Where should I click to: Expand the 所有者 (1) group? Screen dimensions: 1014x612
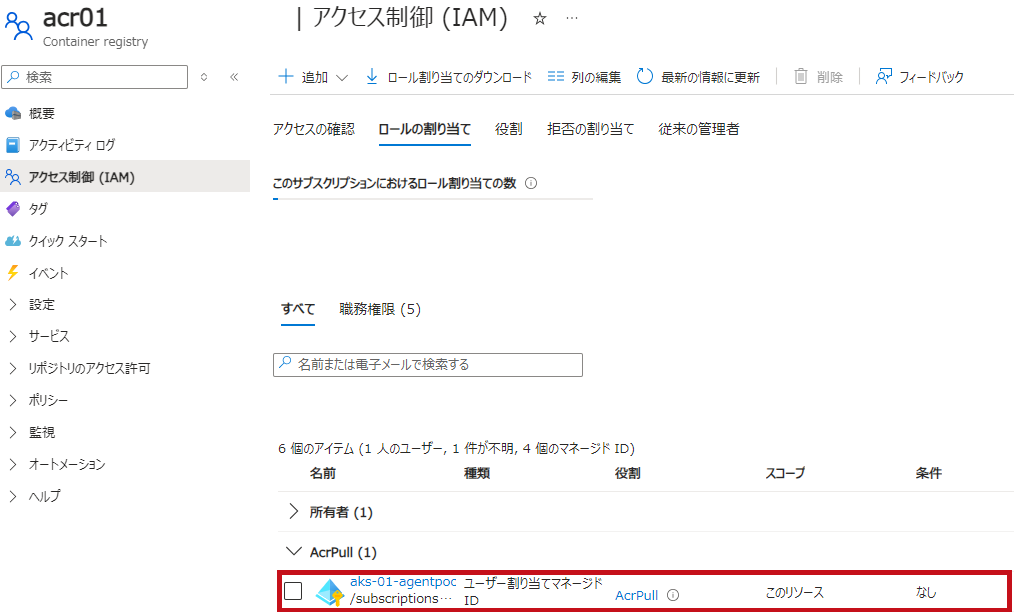tap(294, 512)
